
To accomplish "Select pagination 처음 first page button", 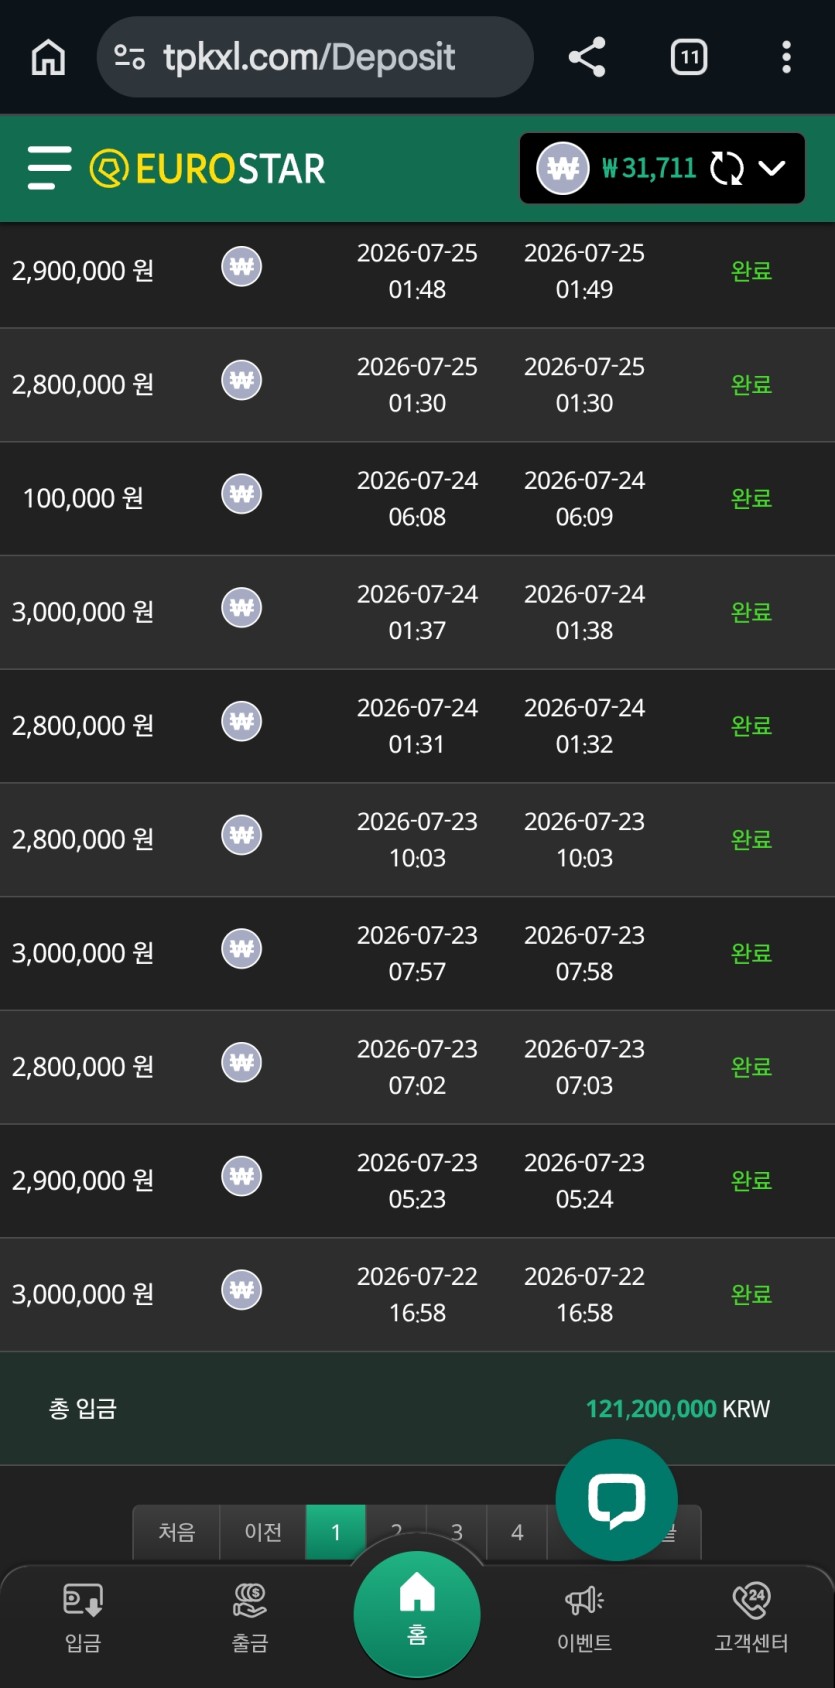I will 177,1532.
